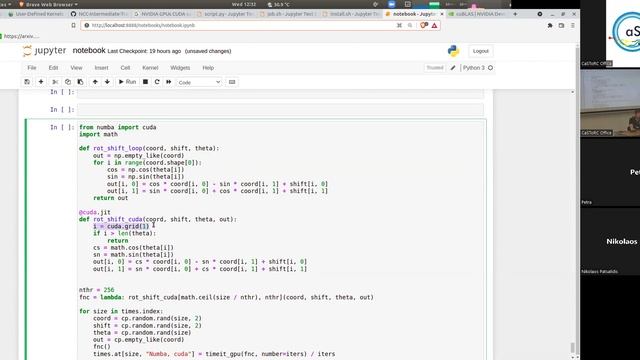Screen dimensions: 640x360
Task: Run the selected cell
Action: (x=127, y=82)
